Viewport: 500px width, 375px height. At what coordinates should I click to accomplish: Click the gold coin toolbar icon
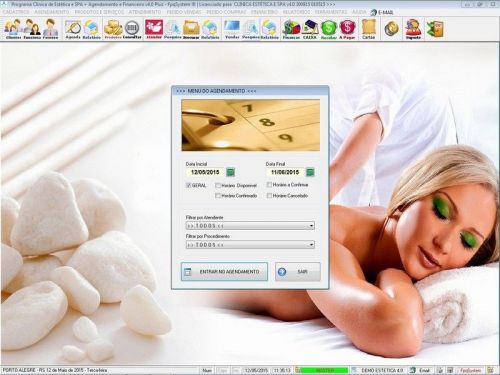[391, 29]
